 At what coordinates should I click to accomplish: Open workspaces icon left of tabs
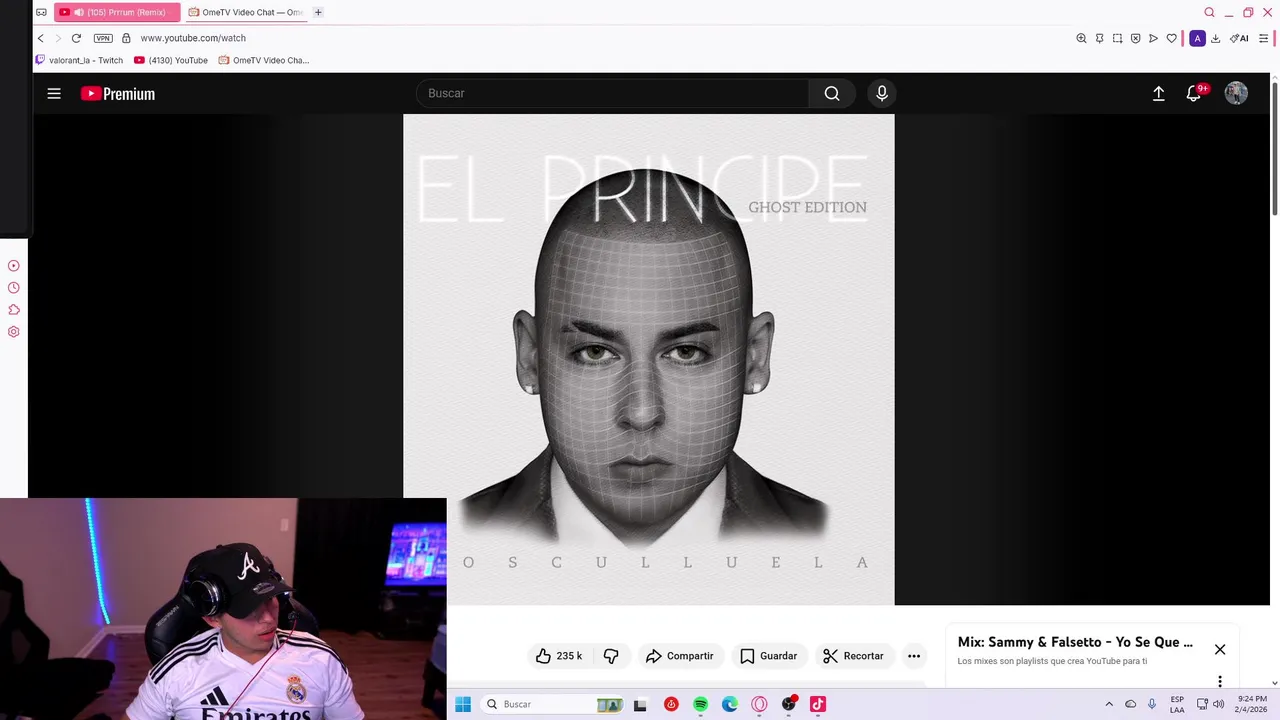pos(41,12)
